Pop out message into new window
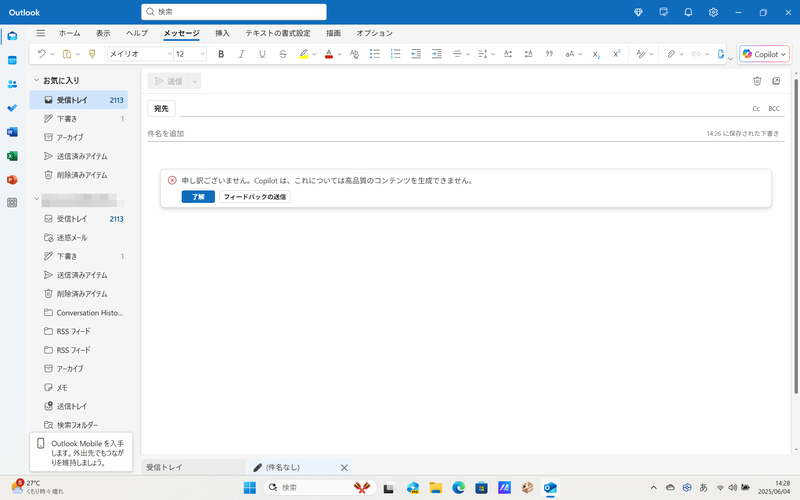The height and width of the screenshot is (500, 800). click(776, 81)
